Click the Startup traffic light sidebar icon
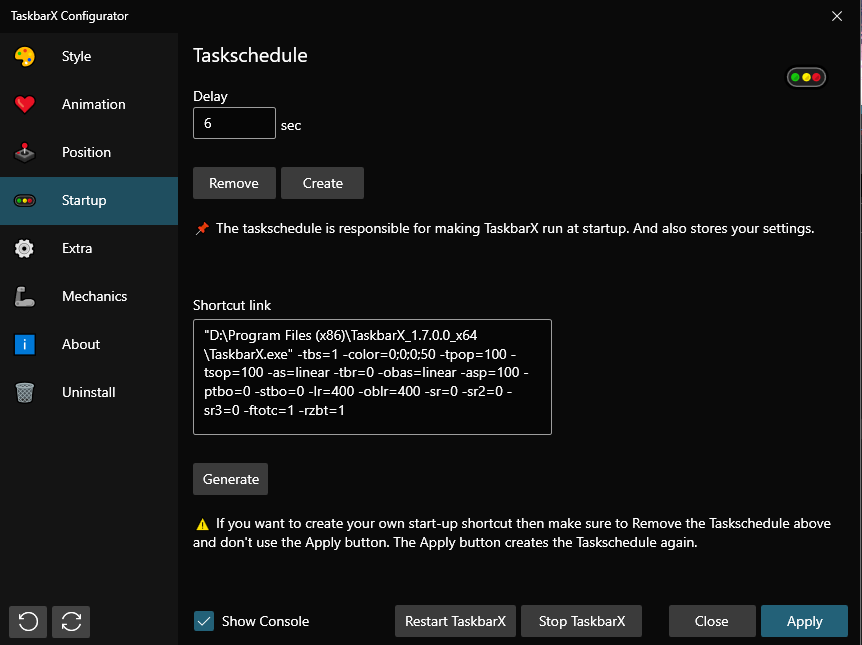 pos(25,201)
